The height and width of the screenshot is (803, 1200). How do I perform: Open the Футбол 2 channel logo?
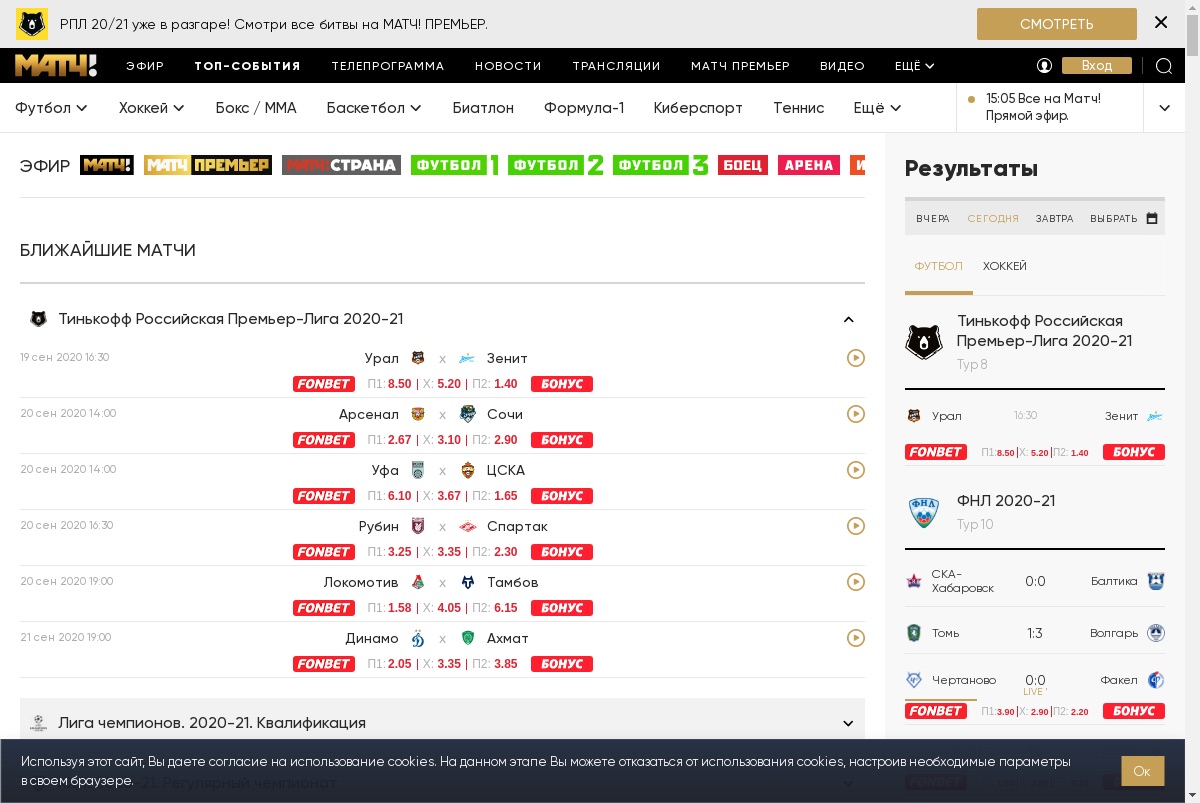(x=556, y=165)
